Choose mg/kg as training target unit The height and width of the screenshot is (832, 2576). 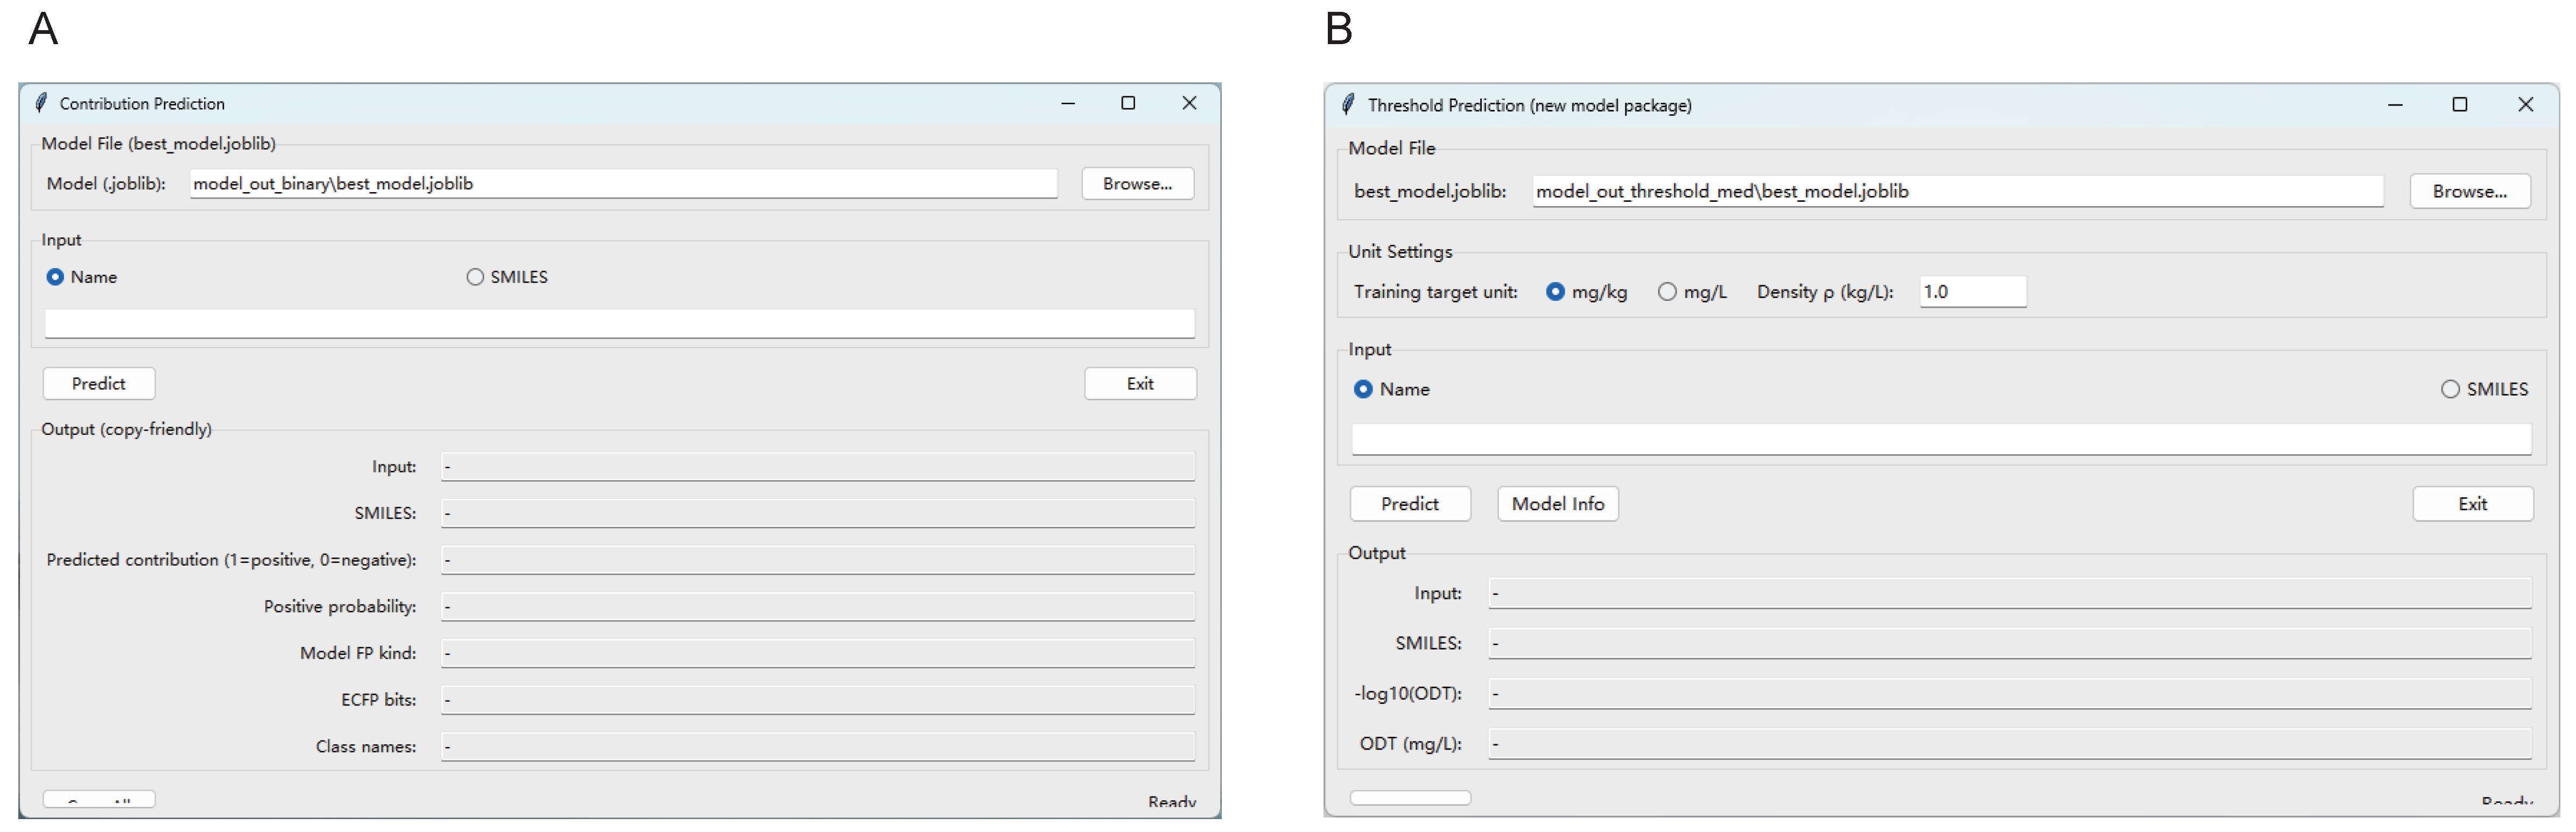click(1555, 292)
